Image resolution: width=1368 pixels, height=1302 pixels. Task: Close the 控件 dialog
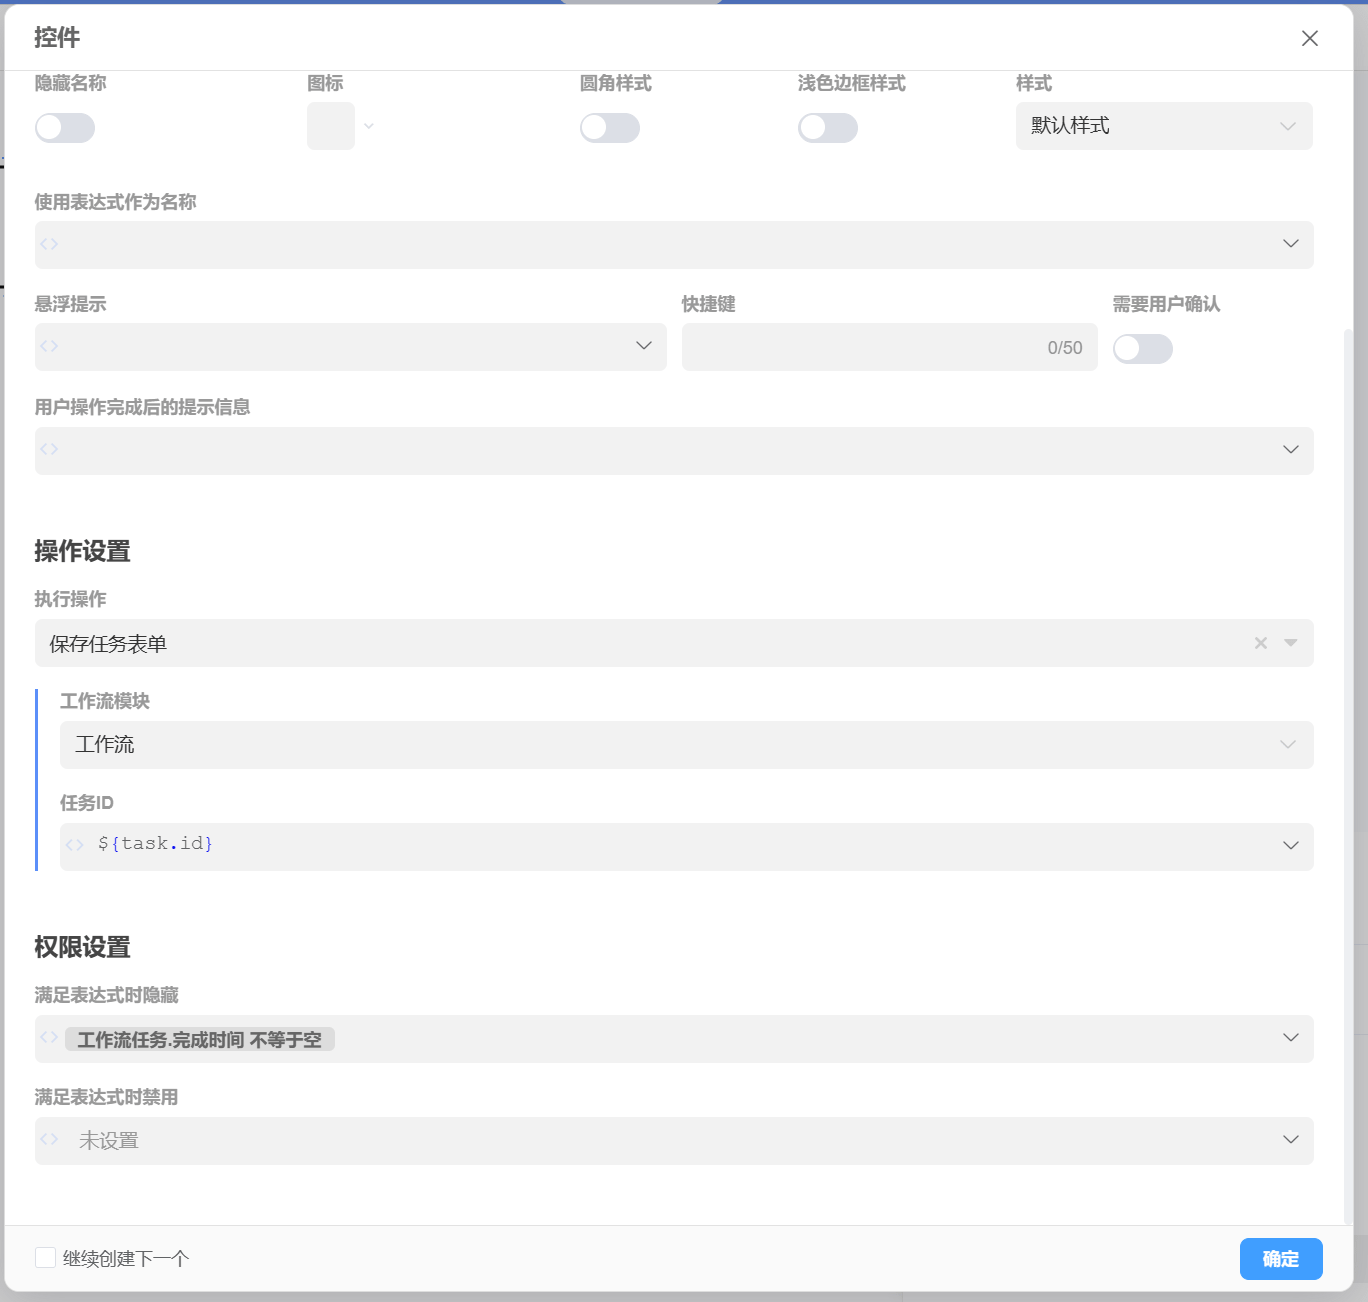tap(1309, 38)
